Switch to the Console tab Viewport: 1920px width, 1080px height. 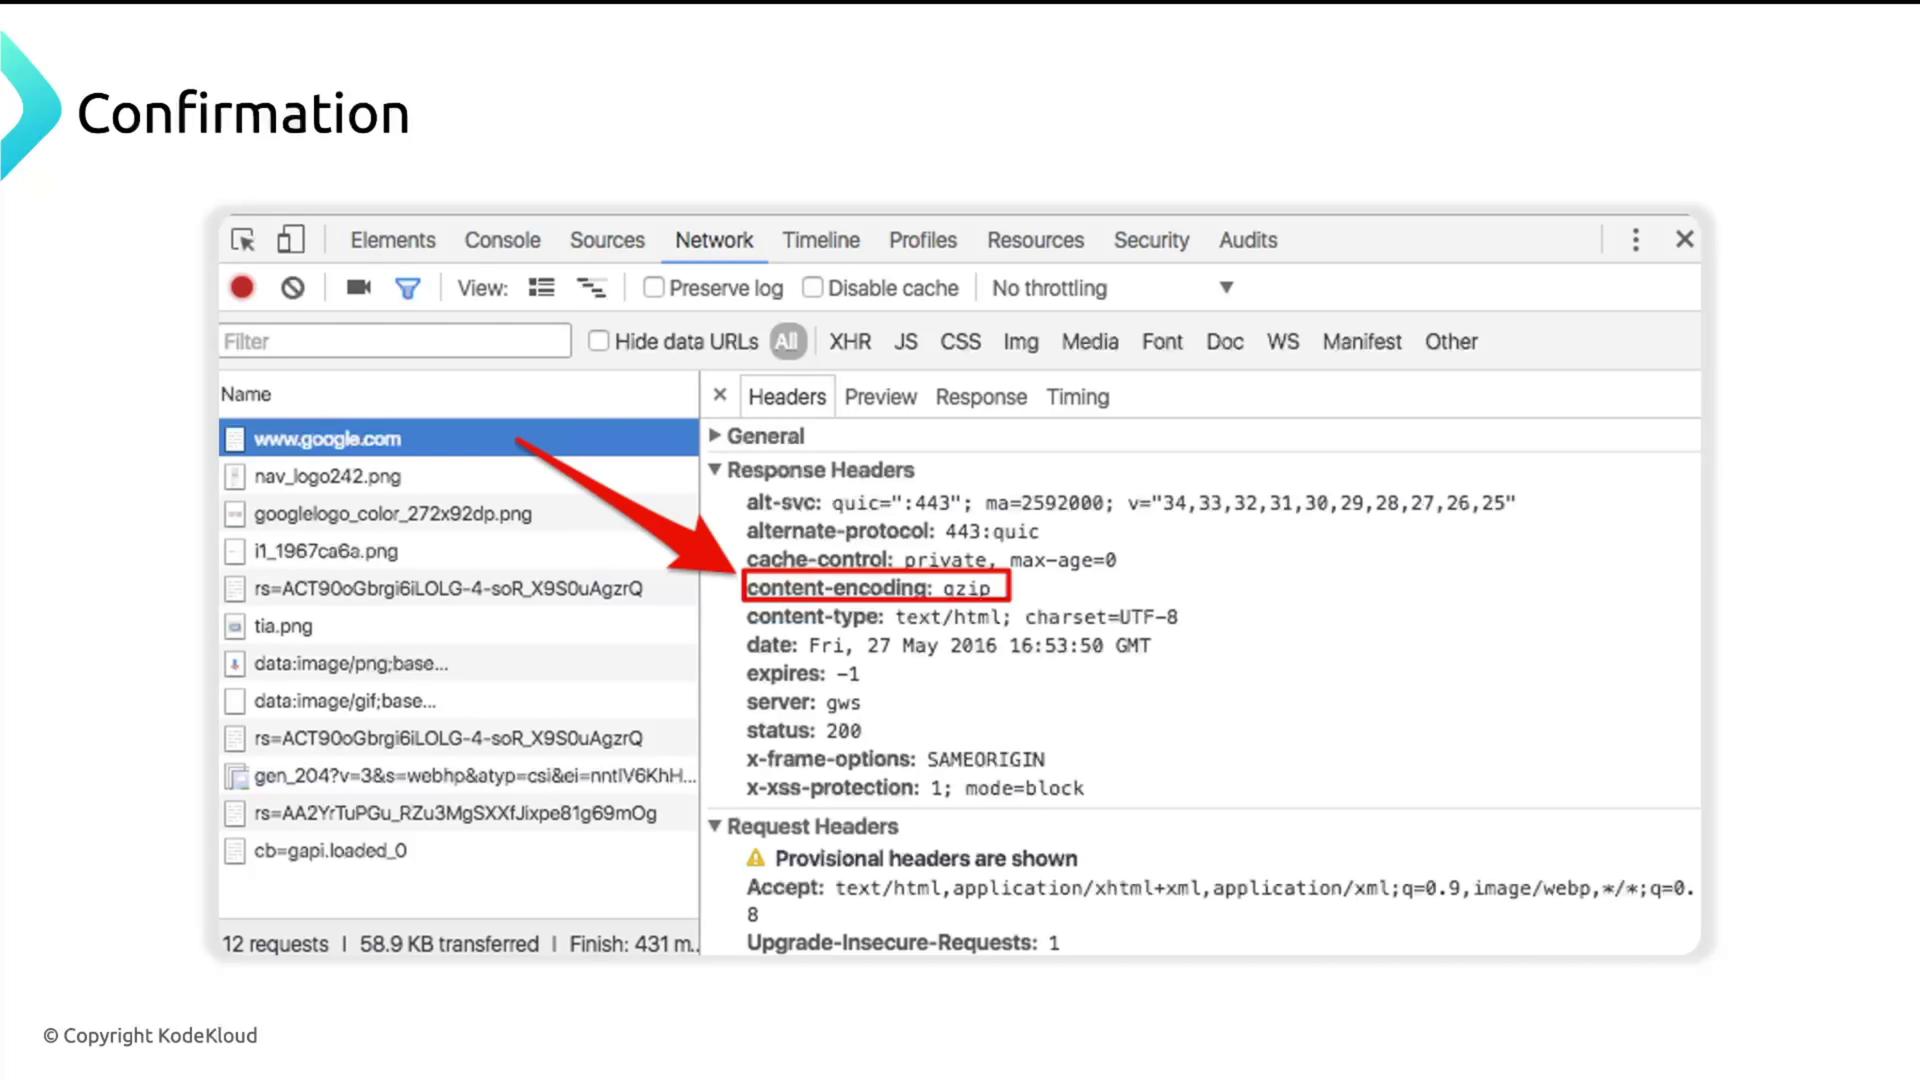click(x=502, y=240)
